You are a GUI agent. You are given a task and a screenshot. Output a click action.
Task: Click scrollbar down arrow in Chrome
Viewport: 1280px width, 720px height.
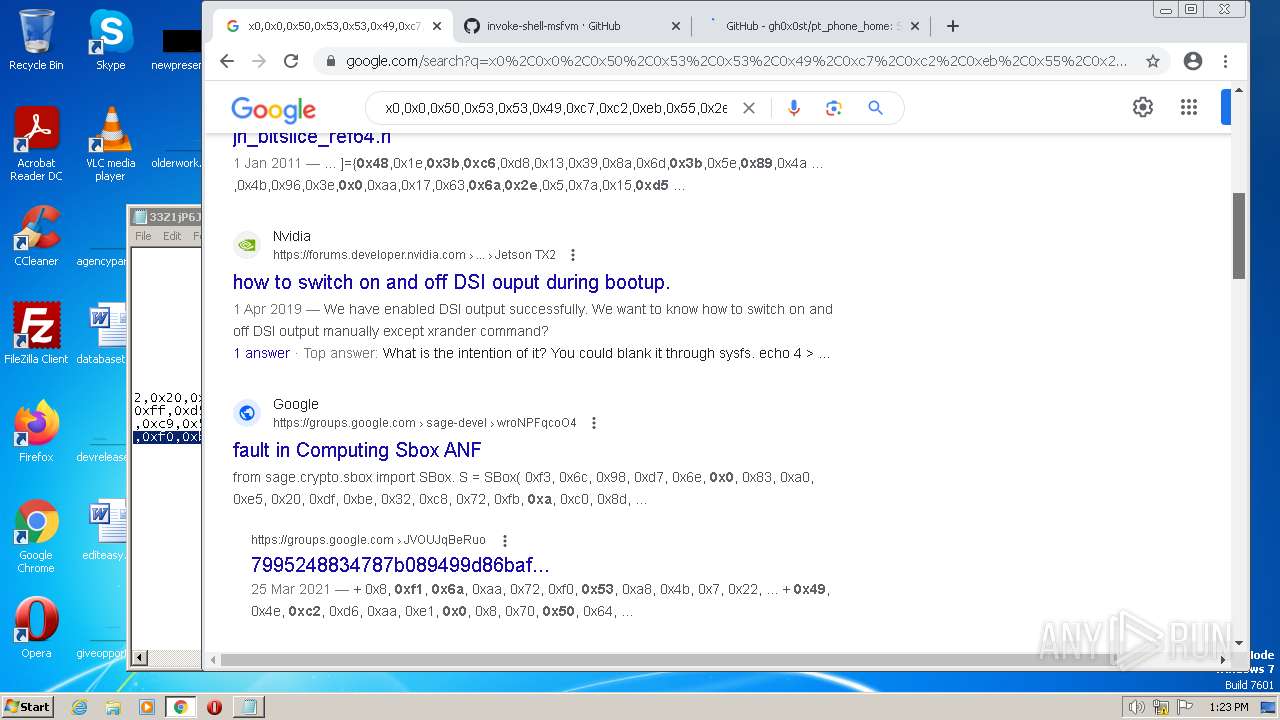click(x=1239, y=643)
